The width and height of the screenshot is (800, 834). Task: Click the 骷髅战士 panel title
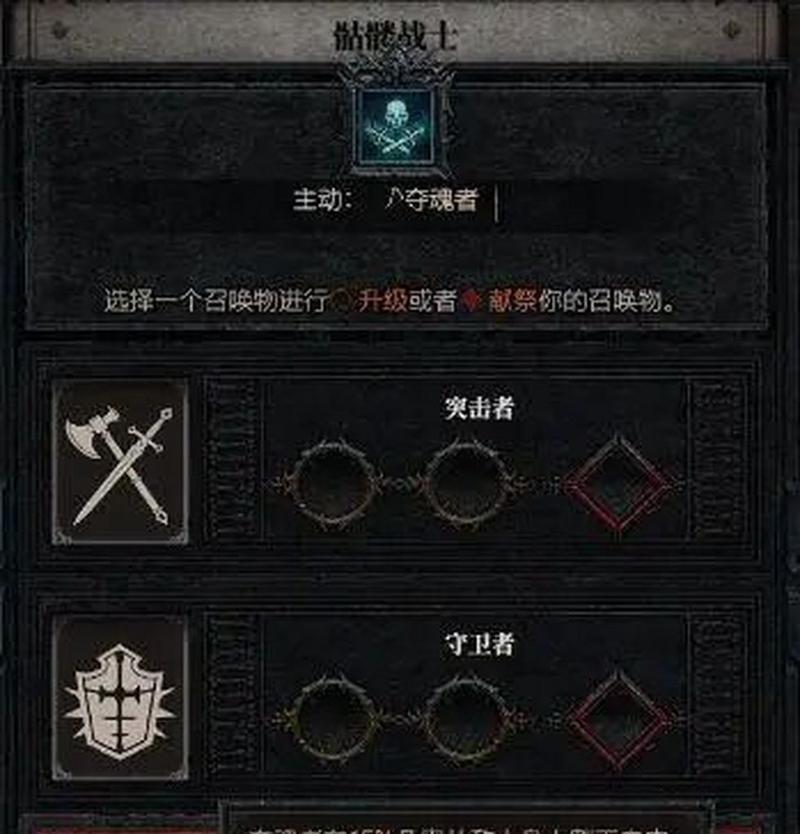pyautogui.click(x=395, y=36)
